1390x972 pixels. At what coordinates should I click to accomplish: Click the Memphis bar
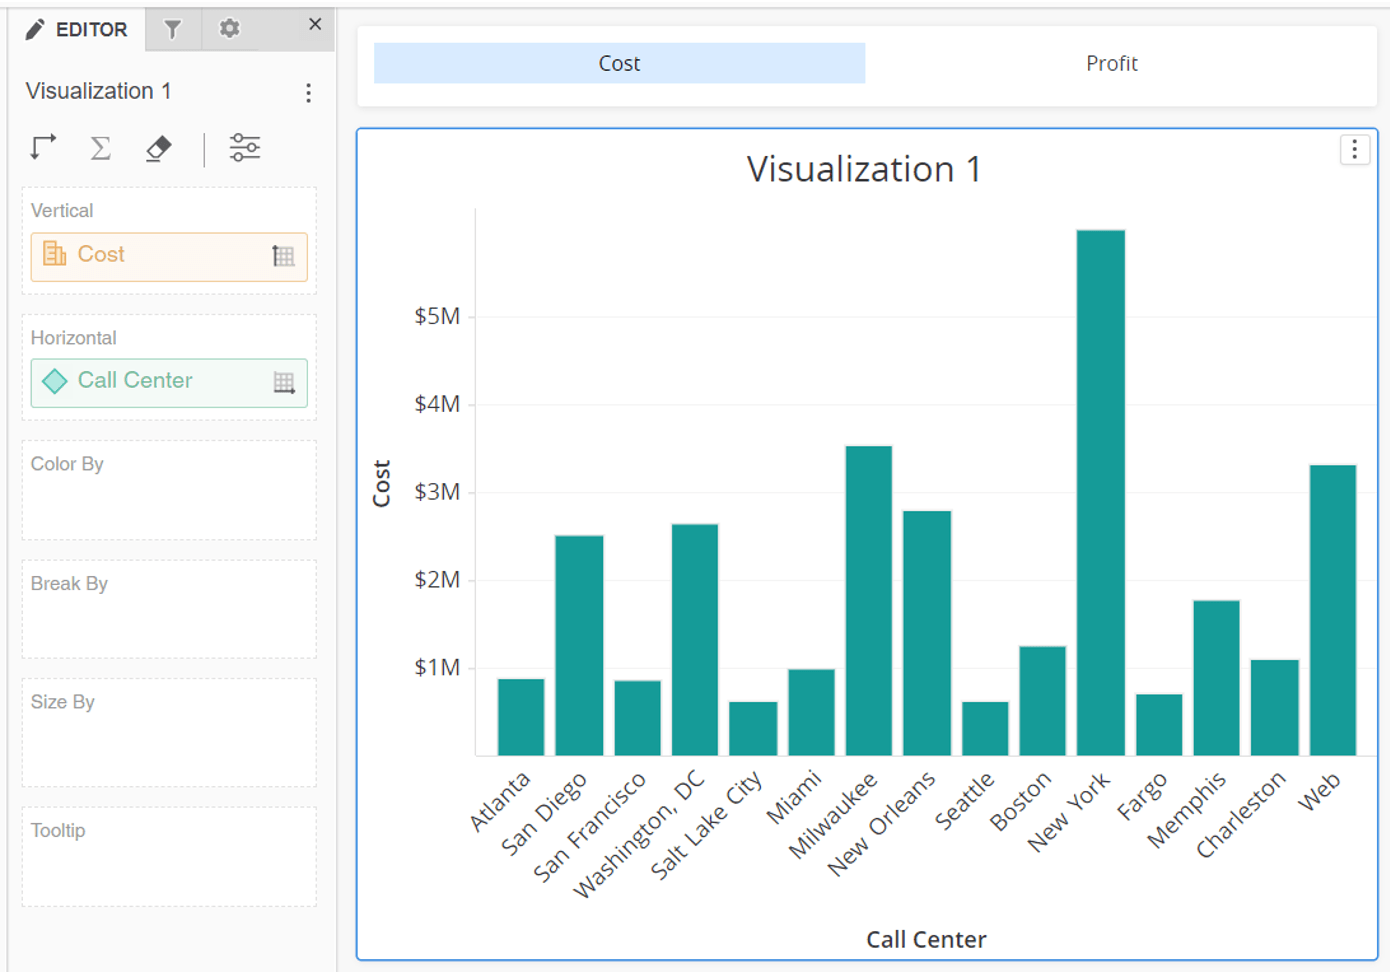(x=1216, y=678)
